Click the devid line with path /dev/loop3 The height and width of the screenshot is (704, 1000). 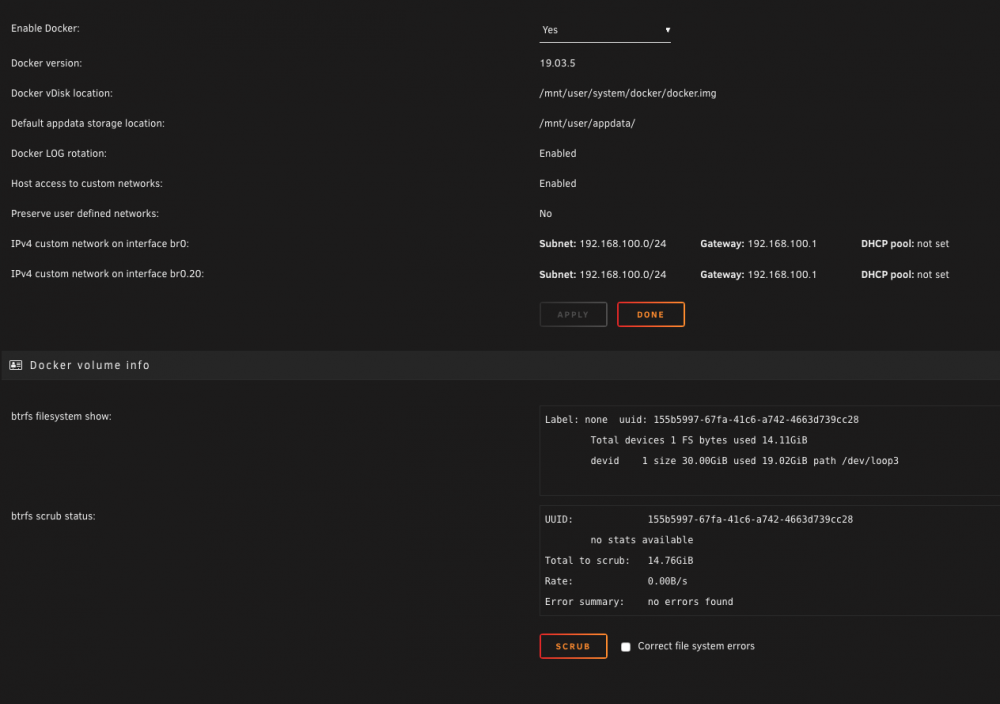[x=744, y=460]
